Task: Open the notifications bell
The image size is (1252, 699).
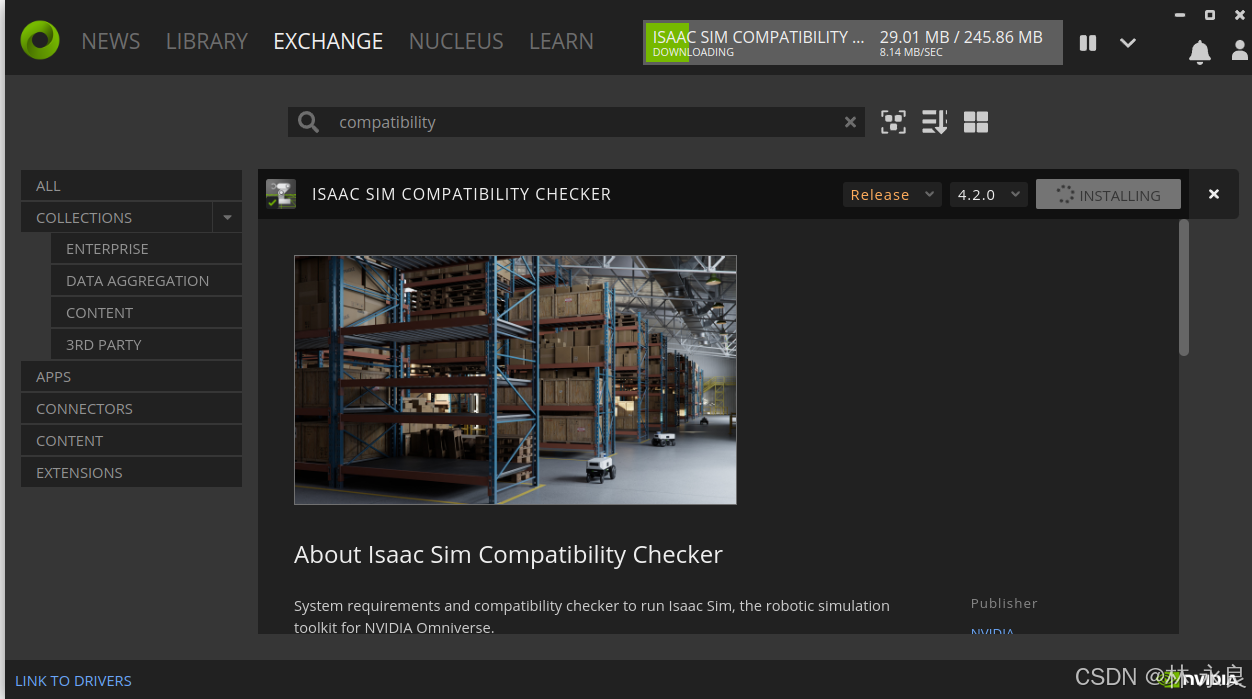Action: click(1200, 52)
